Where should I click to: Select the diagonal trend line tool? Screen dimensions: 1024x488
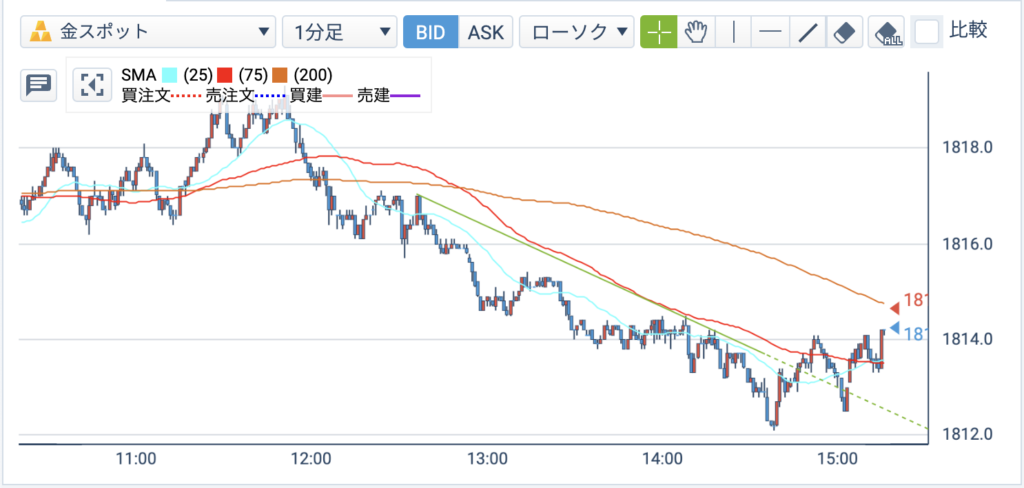[x=808, y=32]
